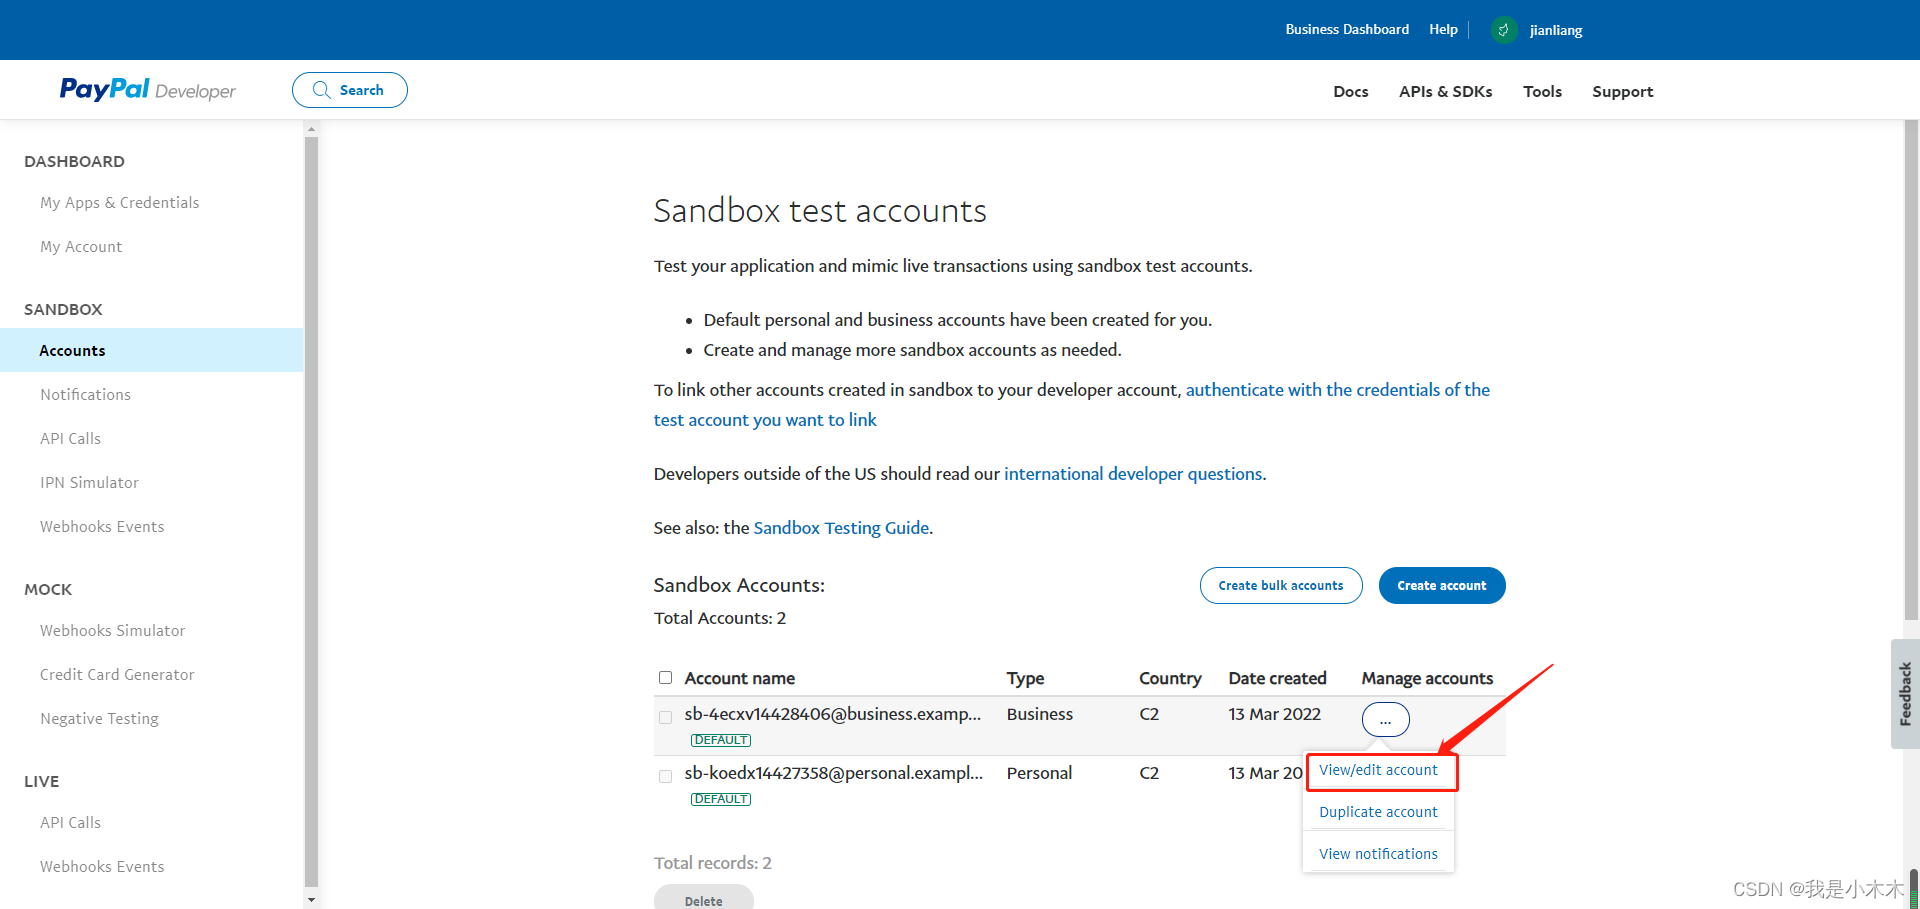The image size is (1920, 909).
Task: Open Webhooks Simulator under Mock
Action: click(113, 630)
